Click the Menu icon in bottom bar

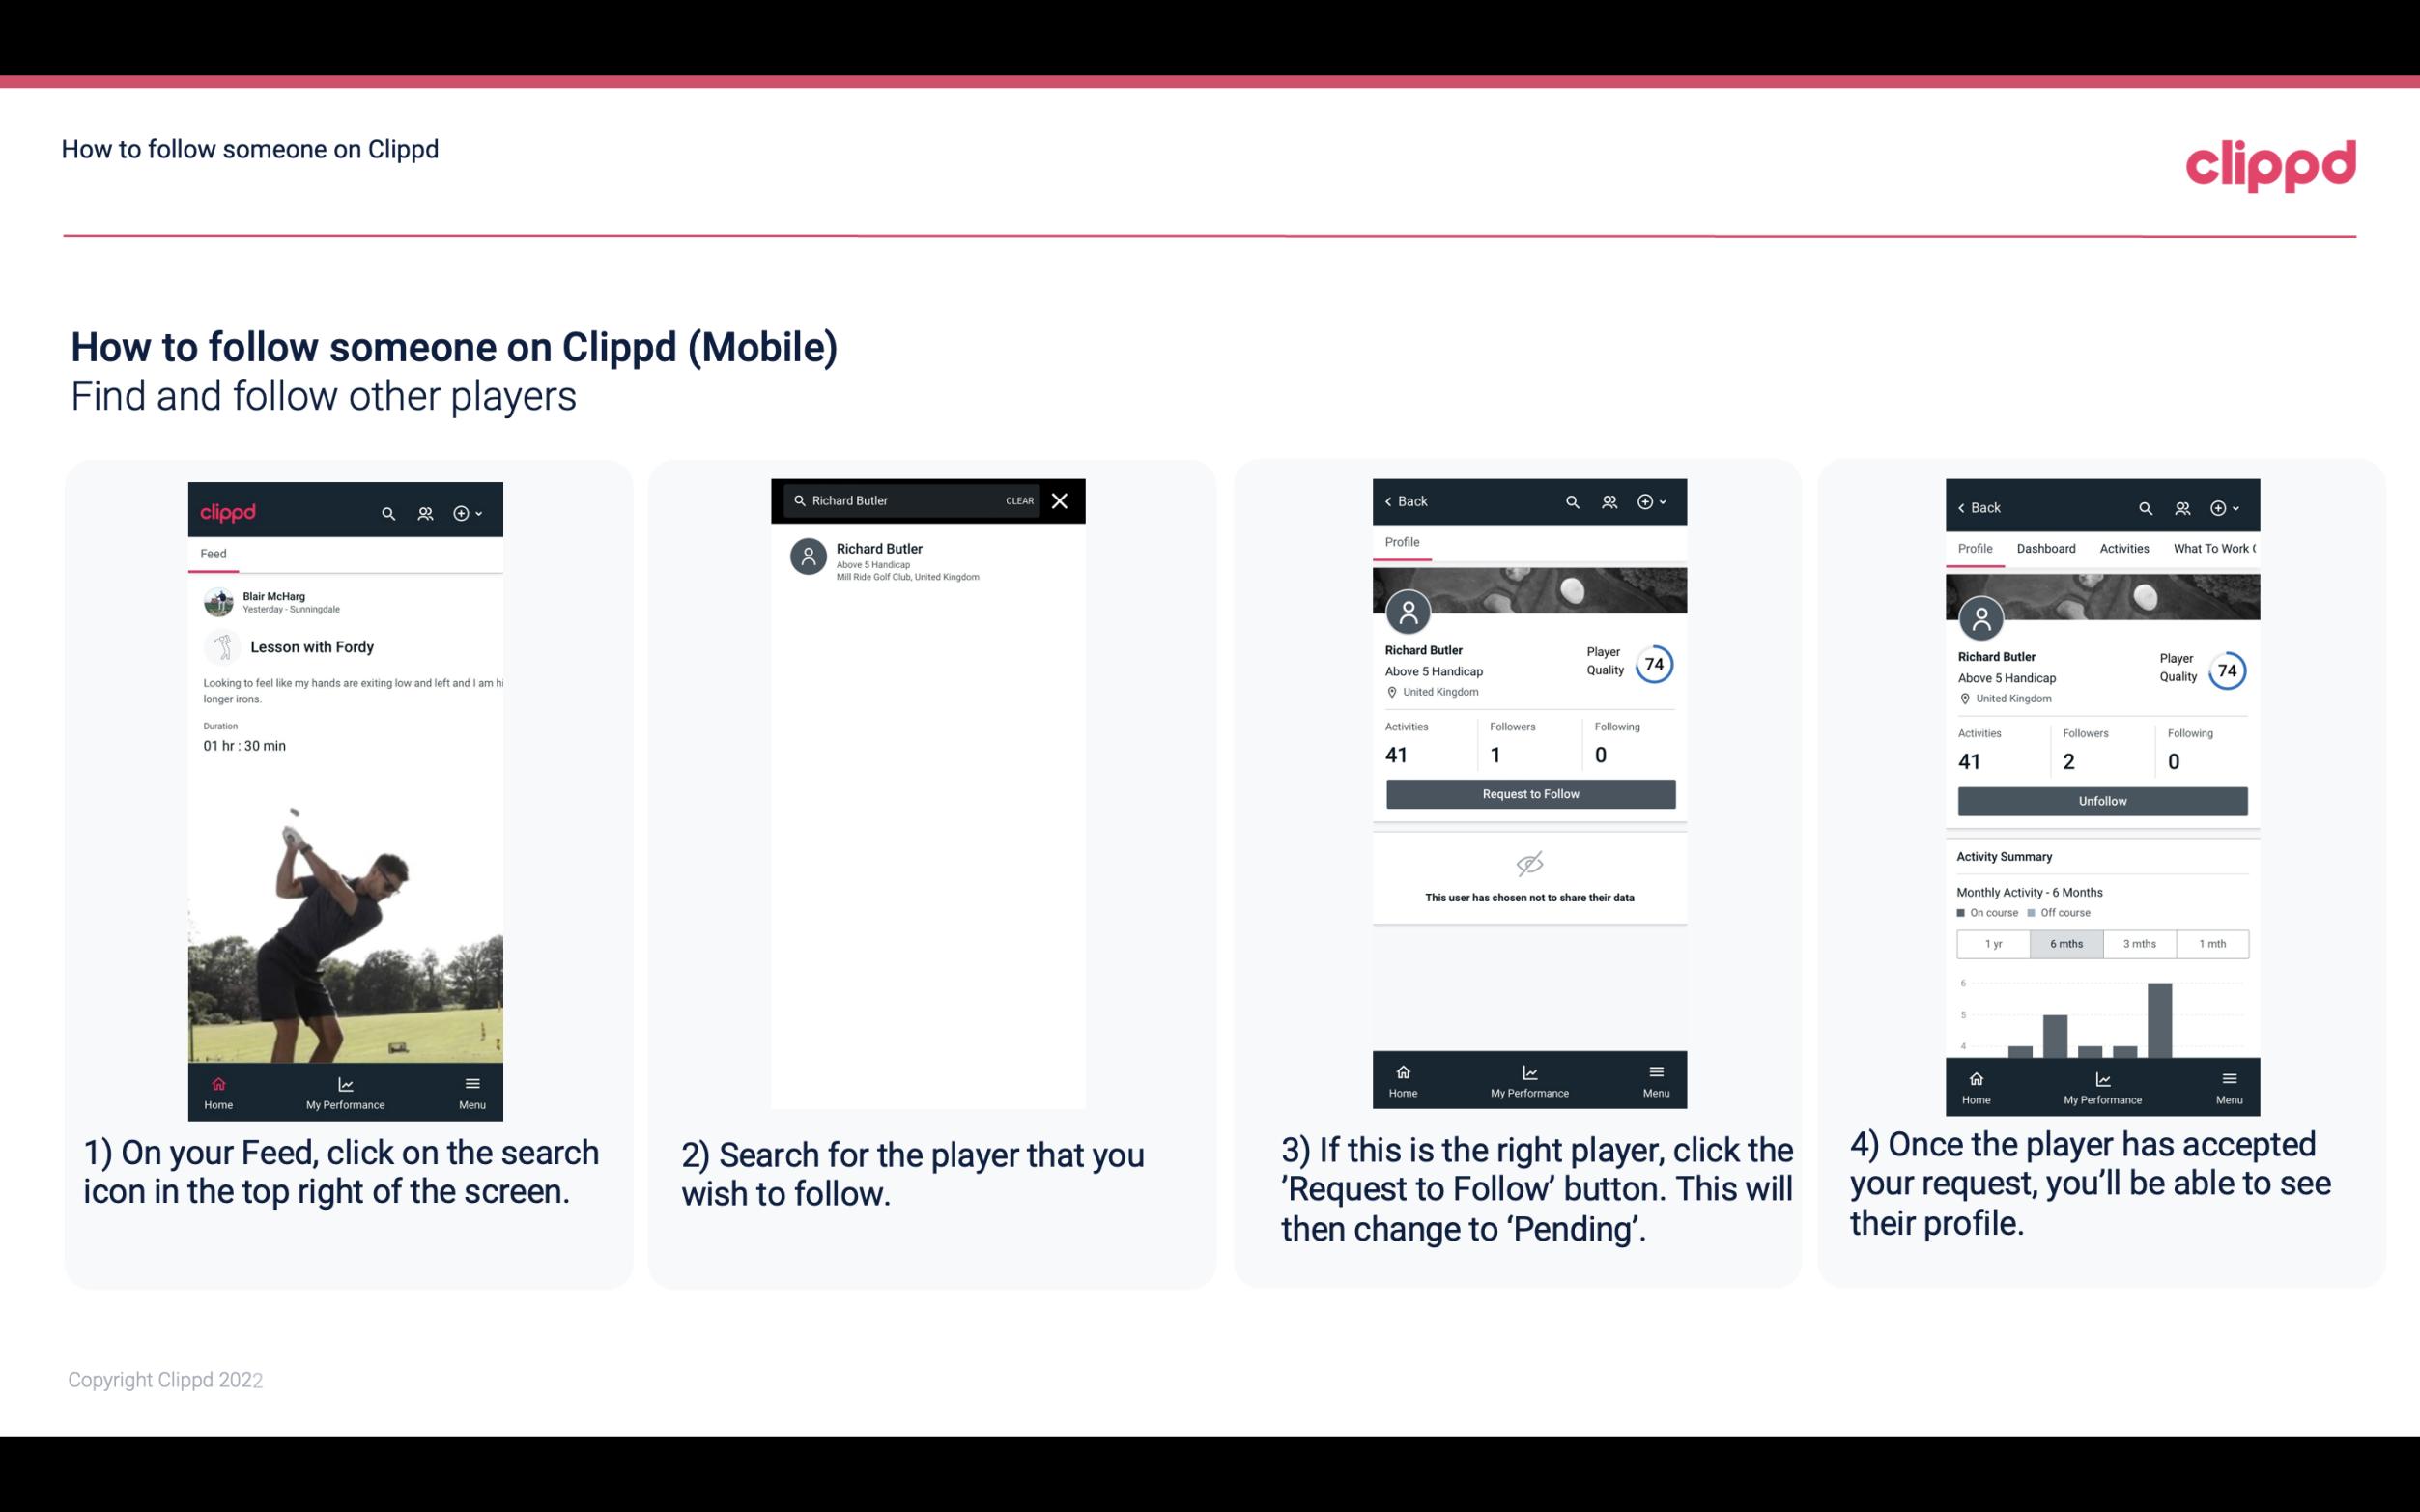[473, 1087]
